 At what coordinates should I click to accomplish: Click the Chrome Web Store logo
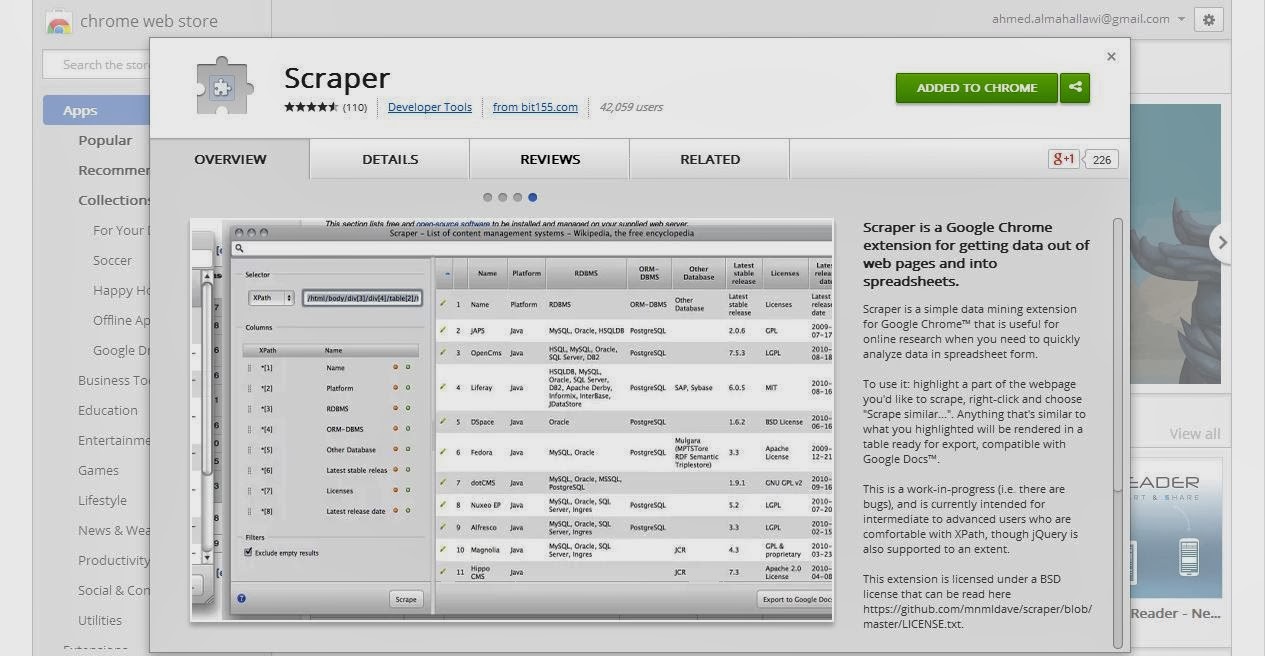[59, 21]
